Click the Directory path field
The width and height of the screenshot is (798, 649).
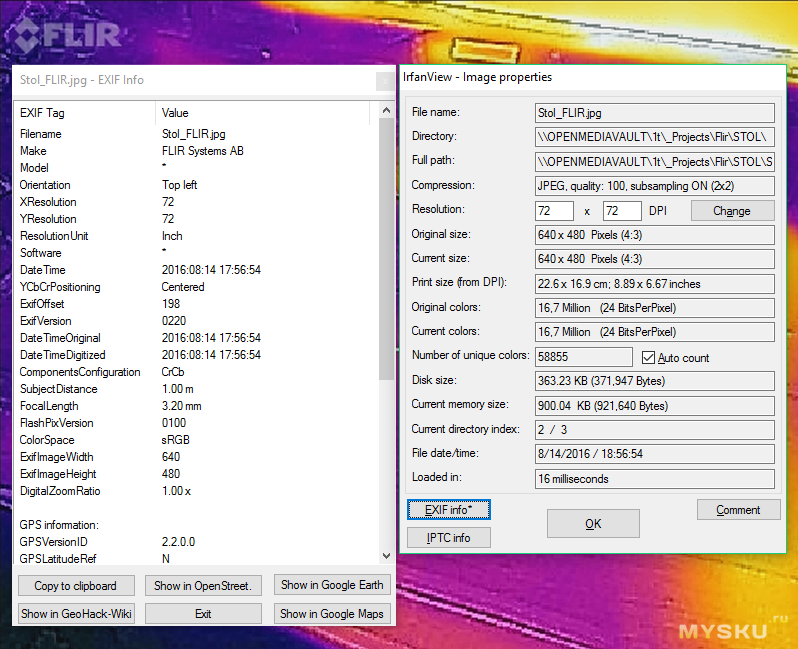pos(655,137)
